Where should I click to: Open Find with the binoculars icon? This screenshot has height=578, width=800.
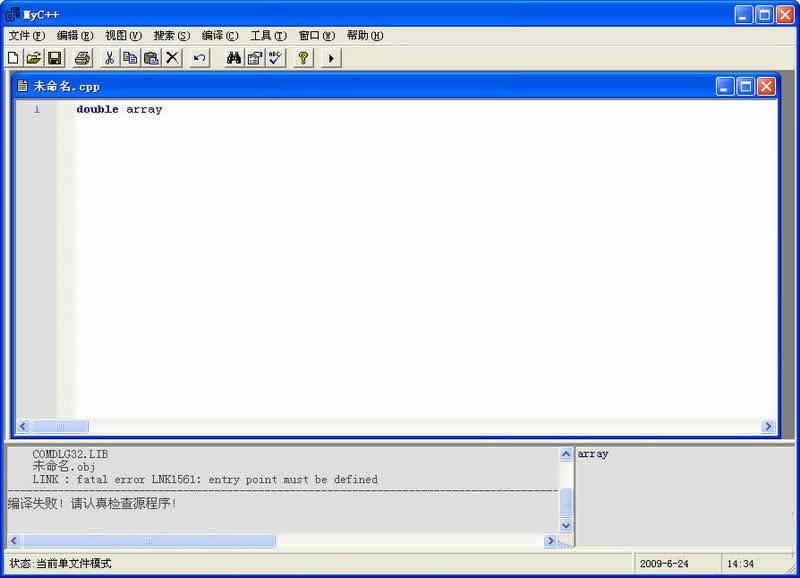point(234,58)
